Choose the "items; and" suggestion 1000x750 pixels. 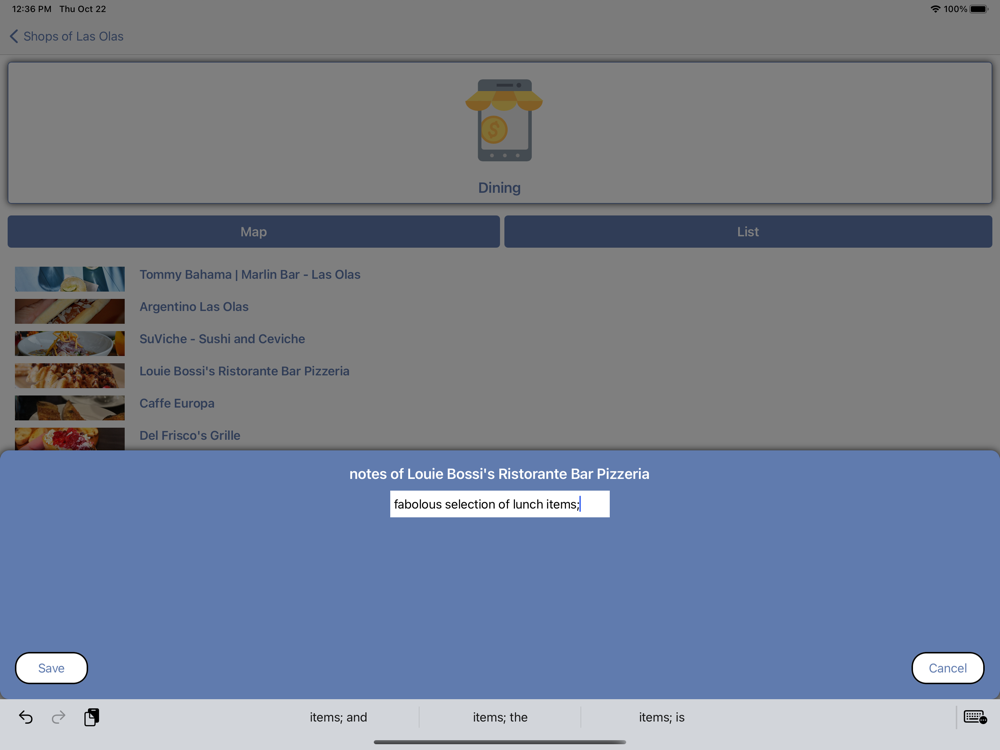(x=338, y=717)
